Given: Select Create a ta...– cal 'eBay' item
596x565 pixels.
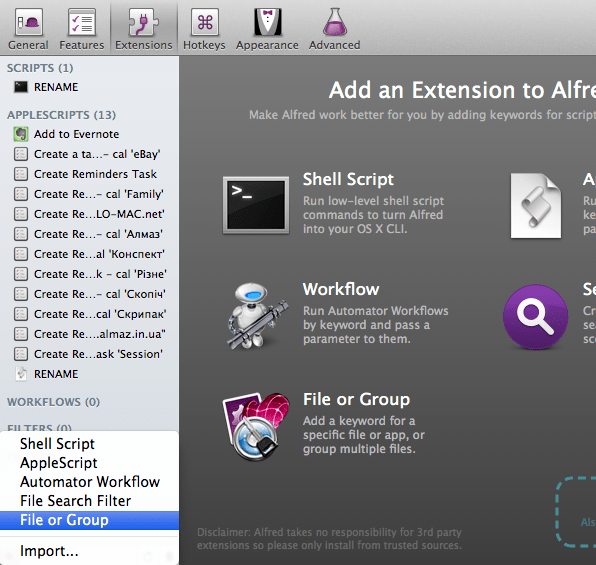Looking at the screenshot, I should point(97,154).
